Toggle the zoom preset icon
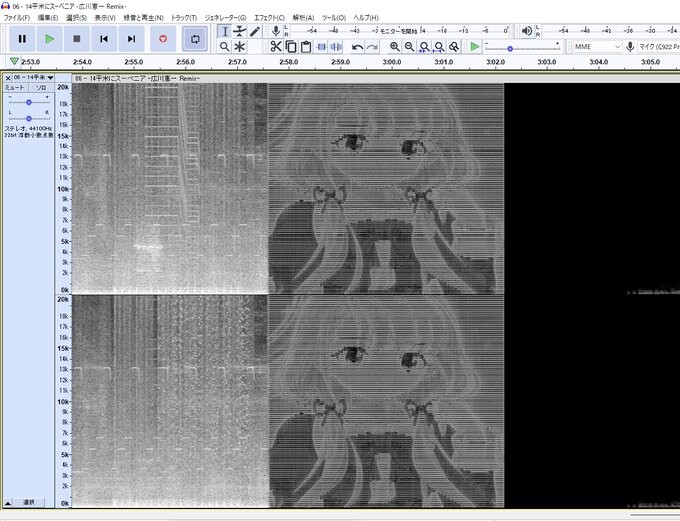 click(x=454, y=46)
